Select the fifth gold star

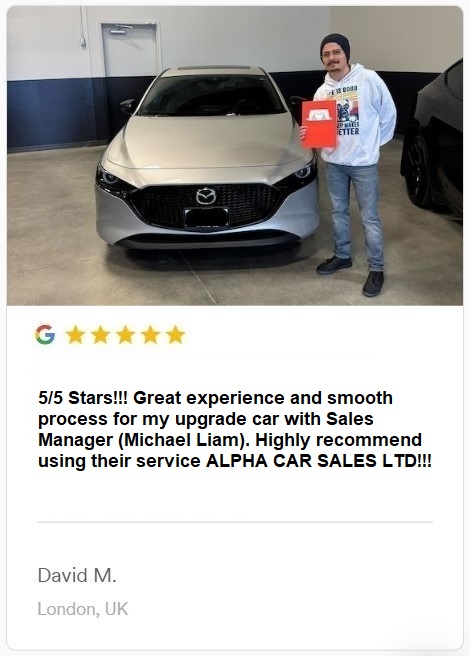(175, 334)
